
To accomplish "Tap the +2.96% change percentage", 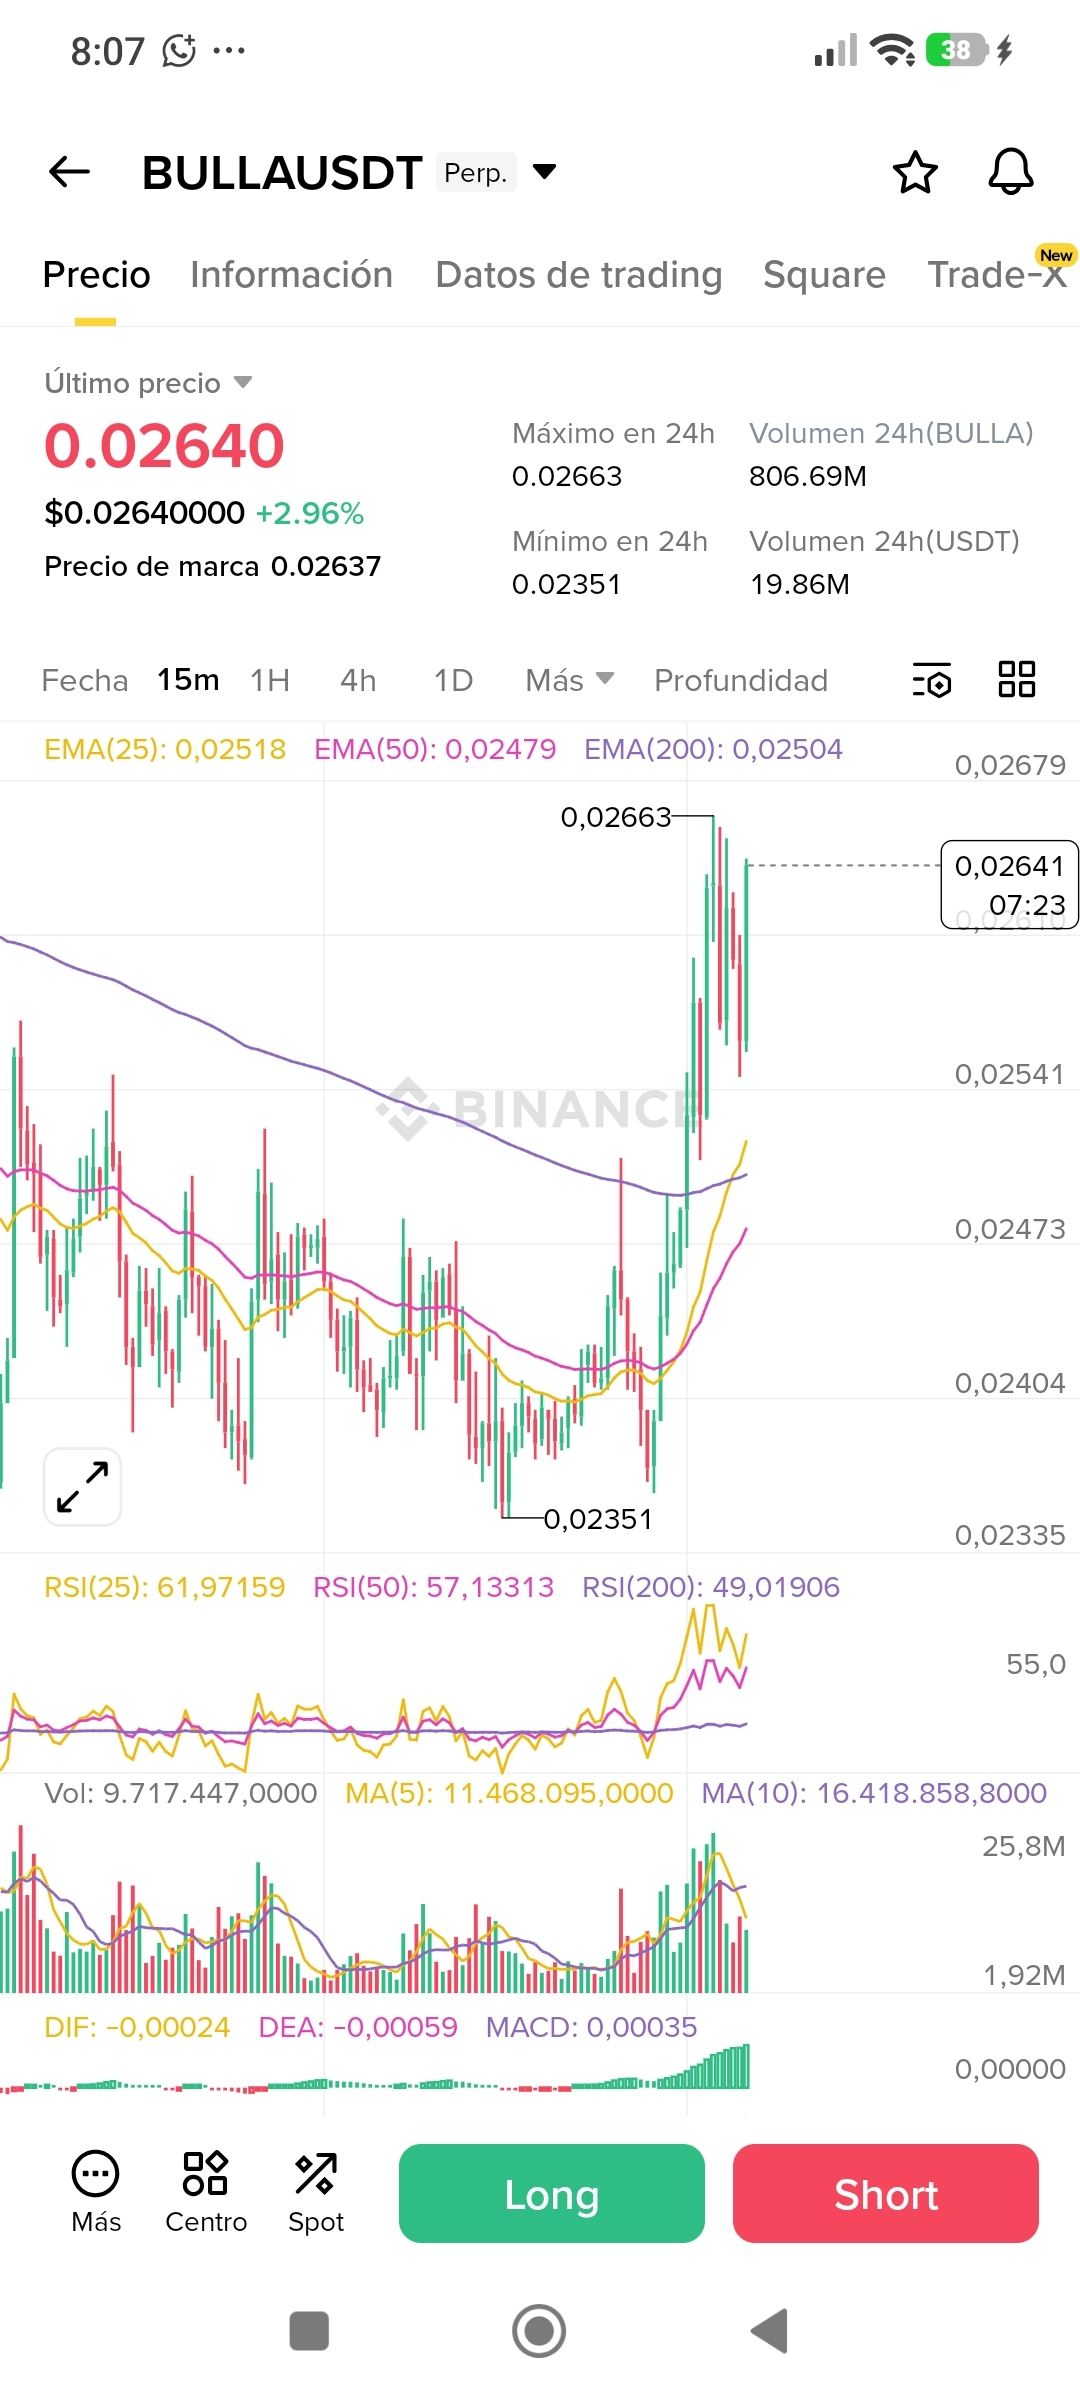I will (310, 513).
